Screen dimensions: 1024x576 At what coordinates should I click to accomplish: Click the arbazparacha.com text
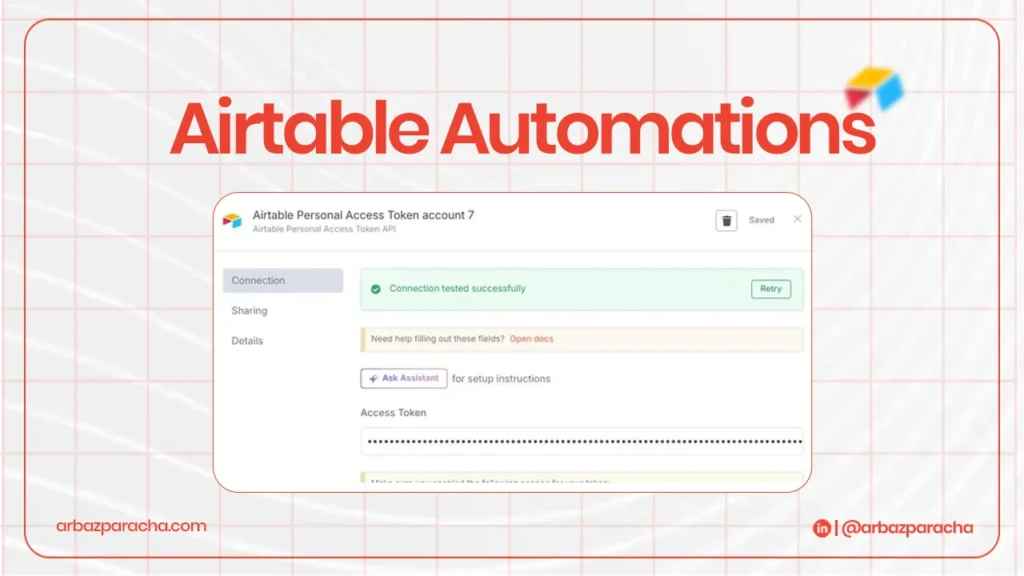point(131,526)
